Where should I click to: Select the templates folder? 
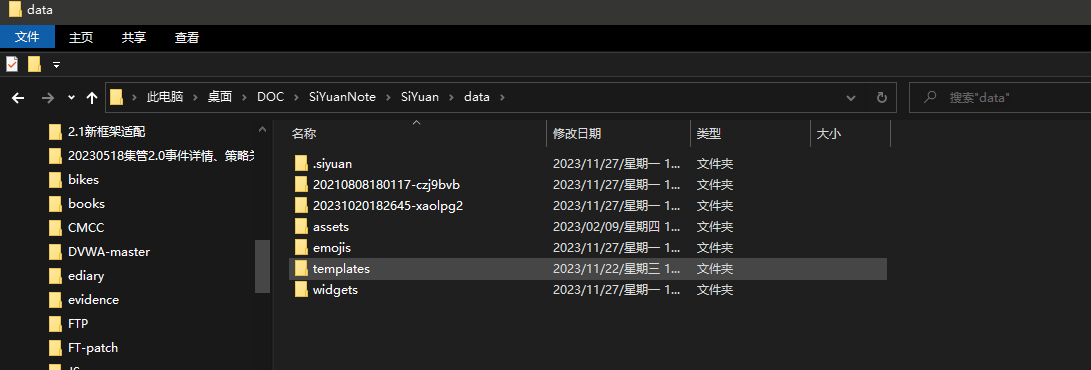click(x=588, y=268)
